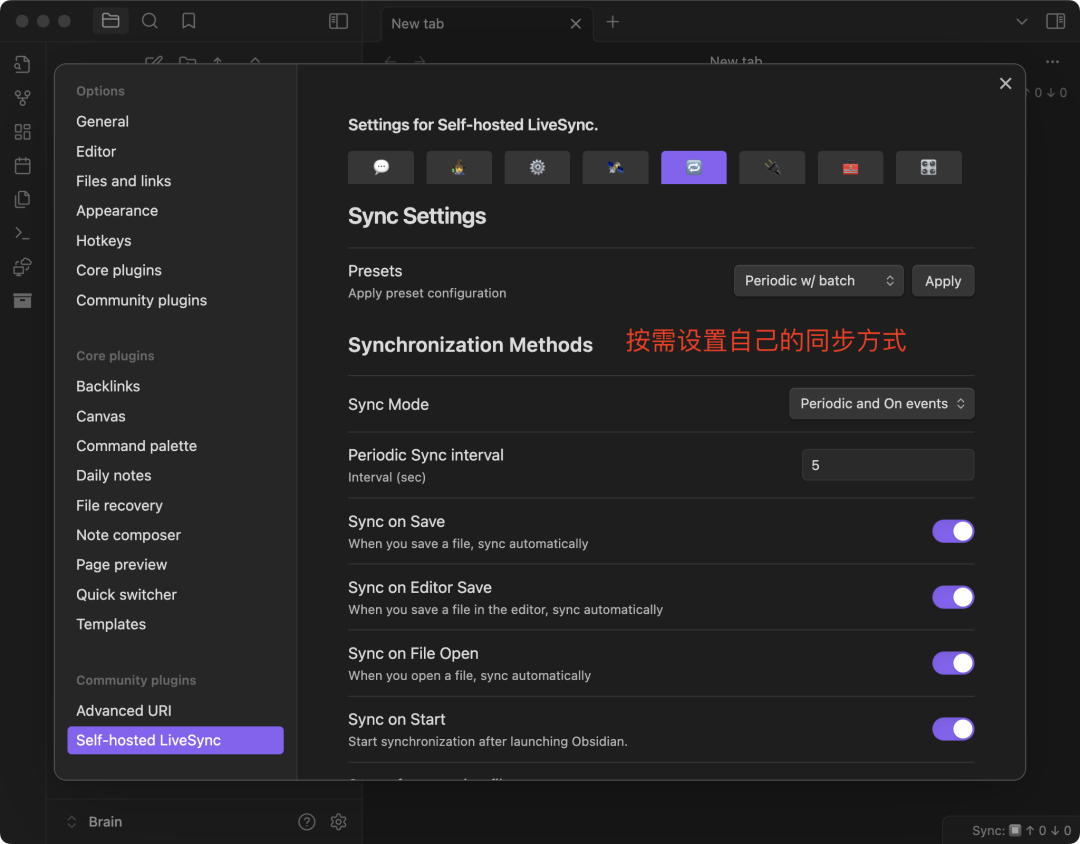Open the search magnifier icon
The height and width of the screenshot is (844, 1080).
pyautogui.click(x=149, y=21)
